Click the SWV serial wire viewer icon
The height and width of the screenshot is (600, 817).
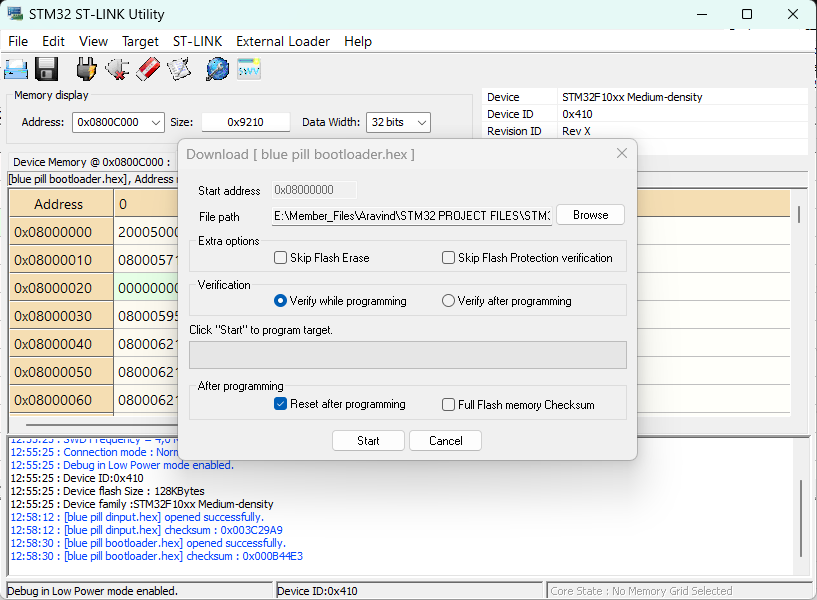coord(249,69)
